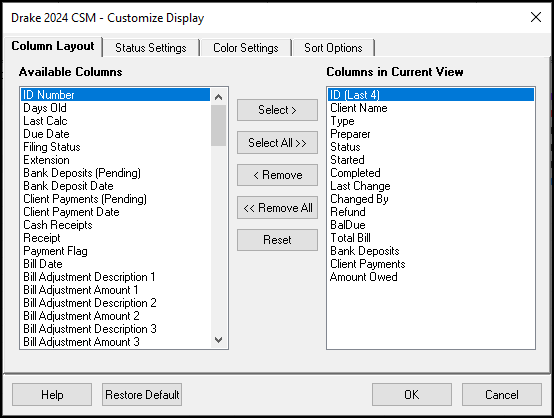Select Last Change in Current View
Screen dimensions: 554x418
431,186
